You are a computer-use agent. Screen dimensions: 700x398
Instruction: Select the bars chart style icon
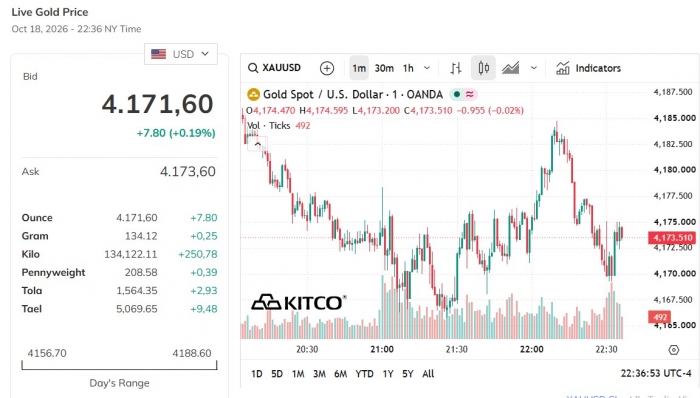click(x=455, y=68)
